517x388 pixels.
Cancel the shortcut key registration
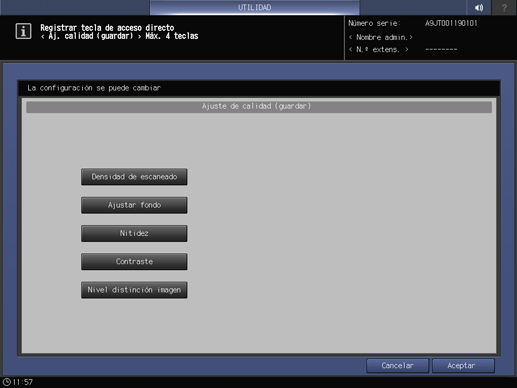tap(397, 366)
